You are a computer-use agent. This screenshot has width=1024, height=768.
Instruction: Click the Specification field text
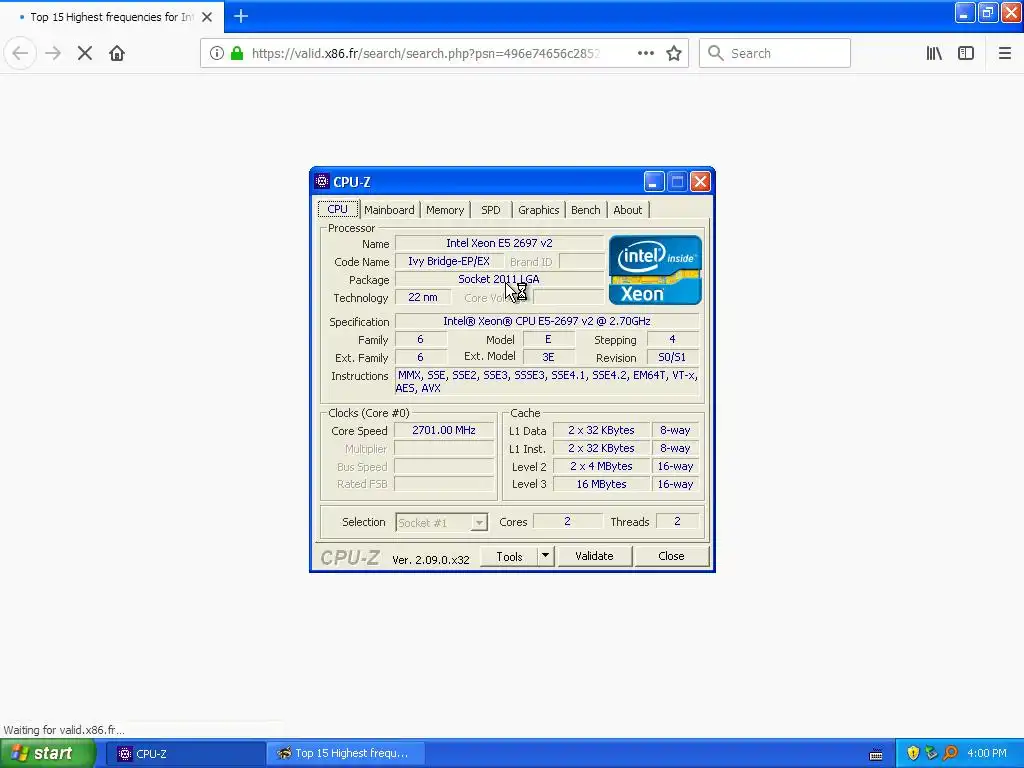click(x=547, y=321)
